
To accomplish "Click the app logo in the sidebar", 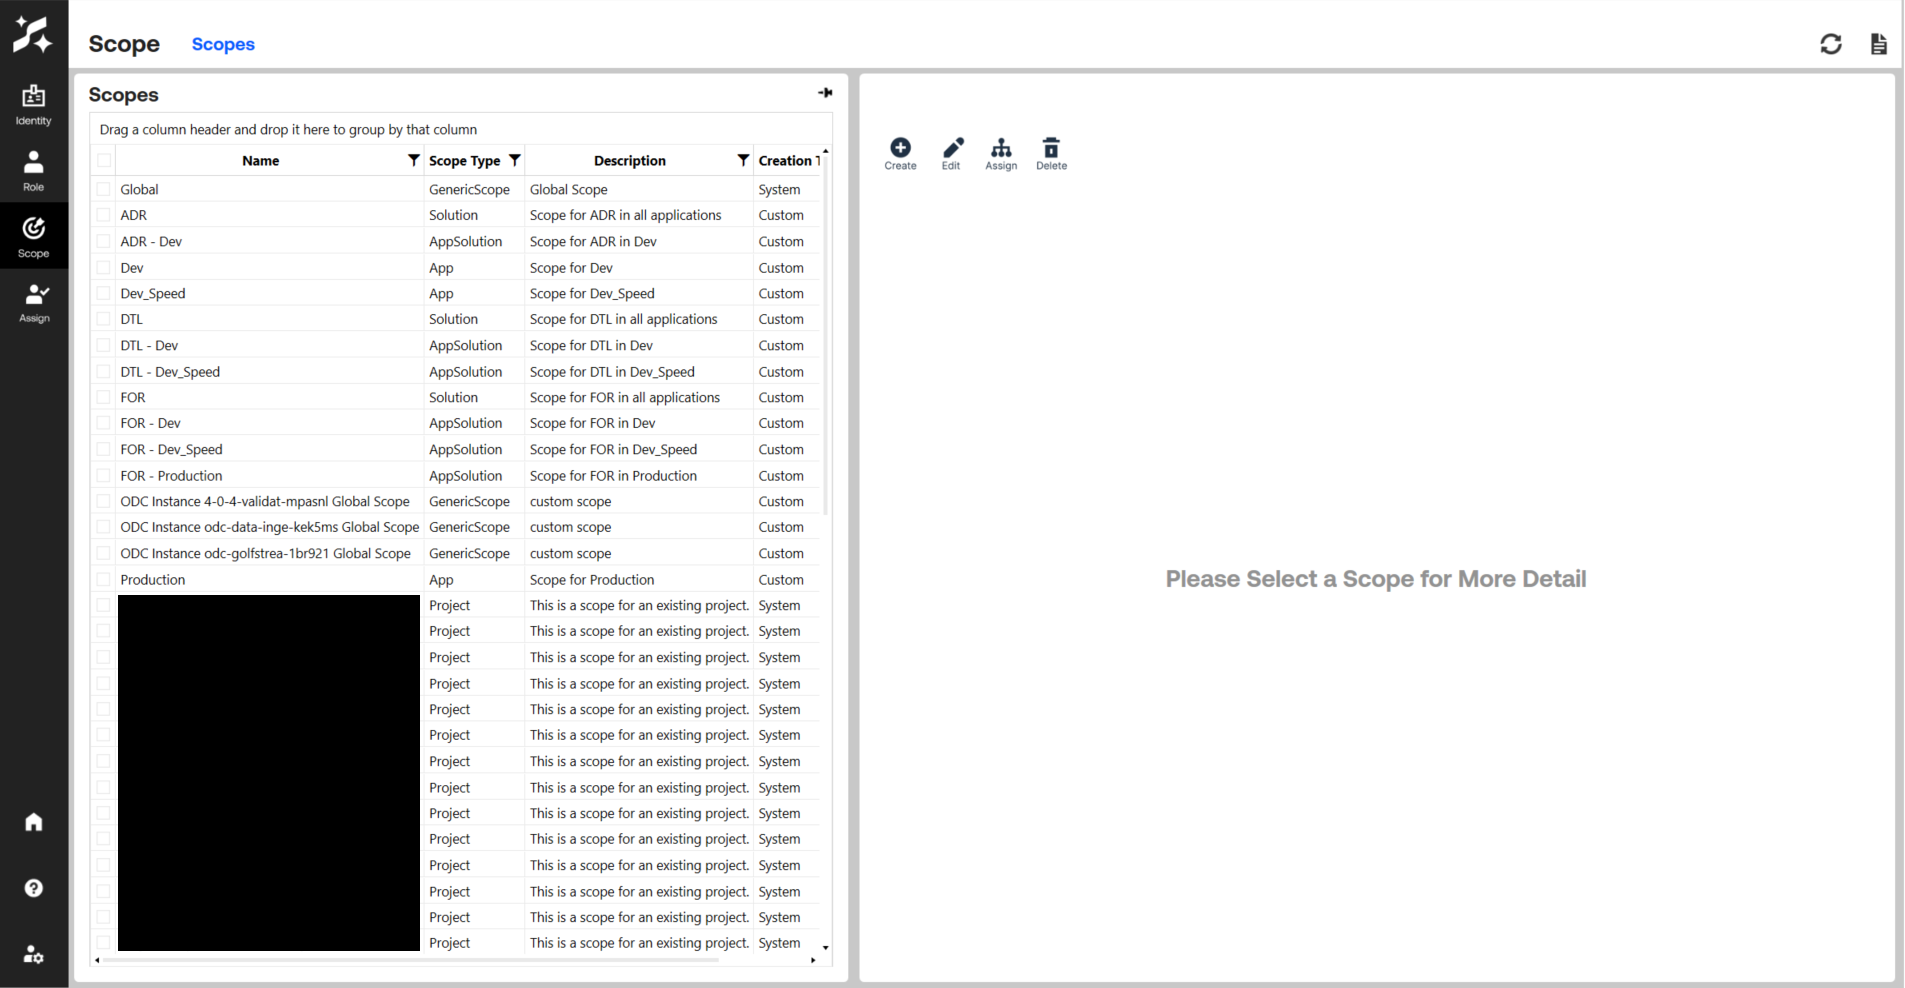I will [33, 34].
